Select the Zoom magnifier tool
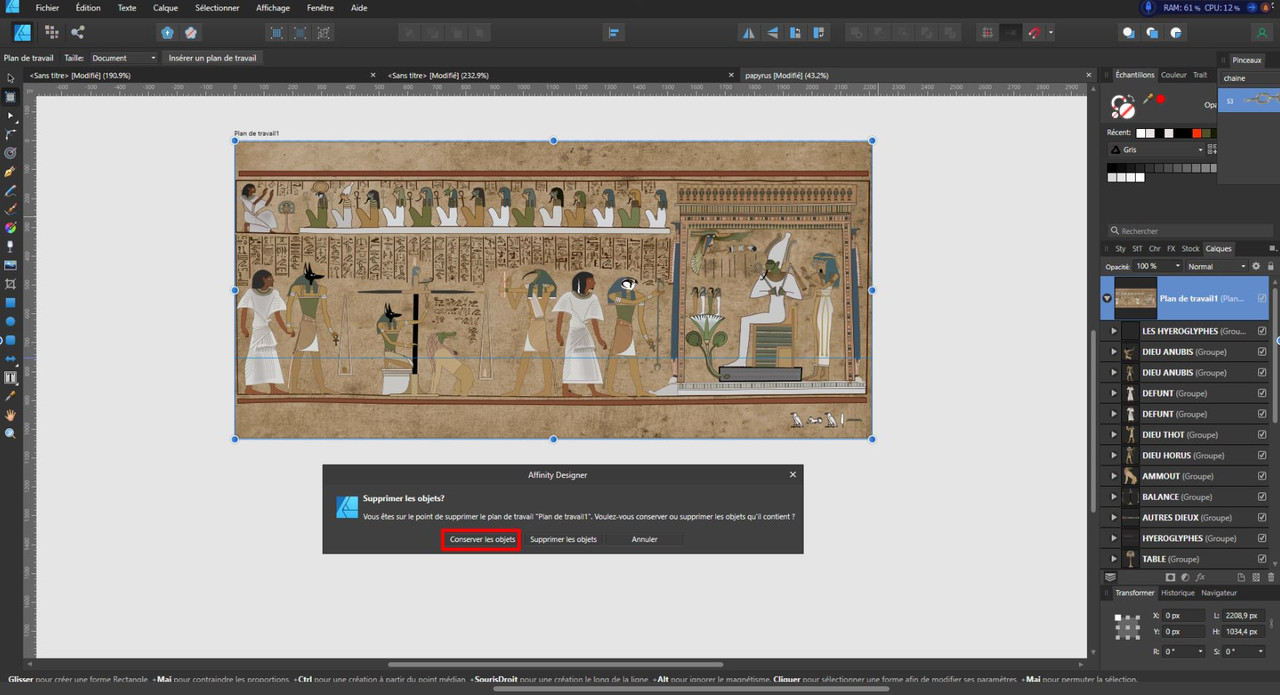 pyautogui.click(x=11, y=433)
